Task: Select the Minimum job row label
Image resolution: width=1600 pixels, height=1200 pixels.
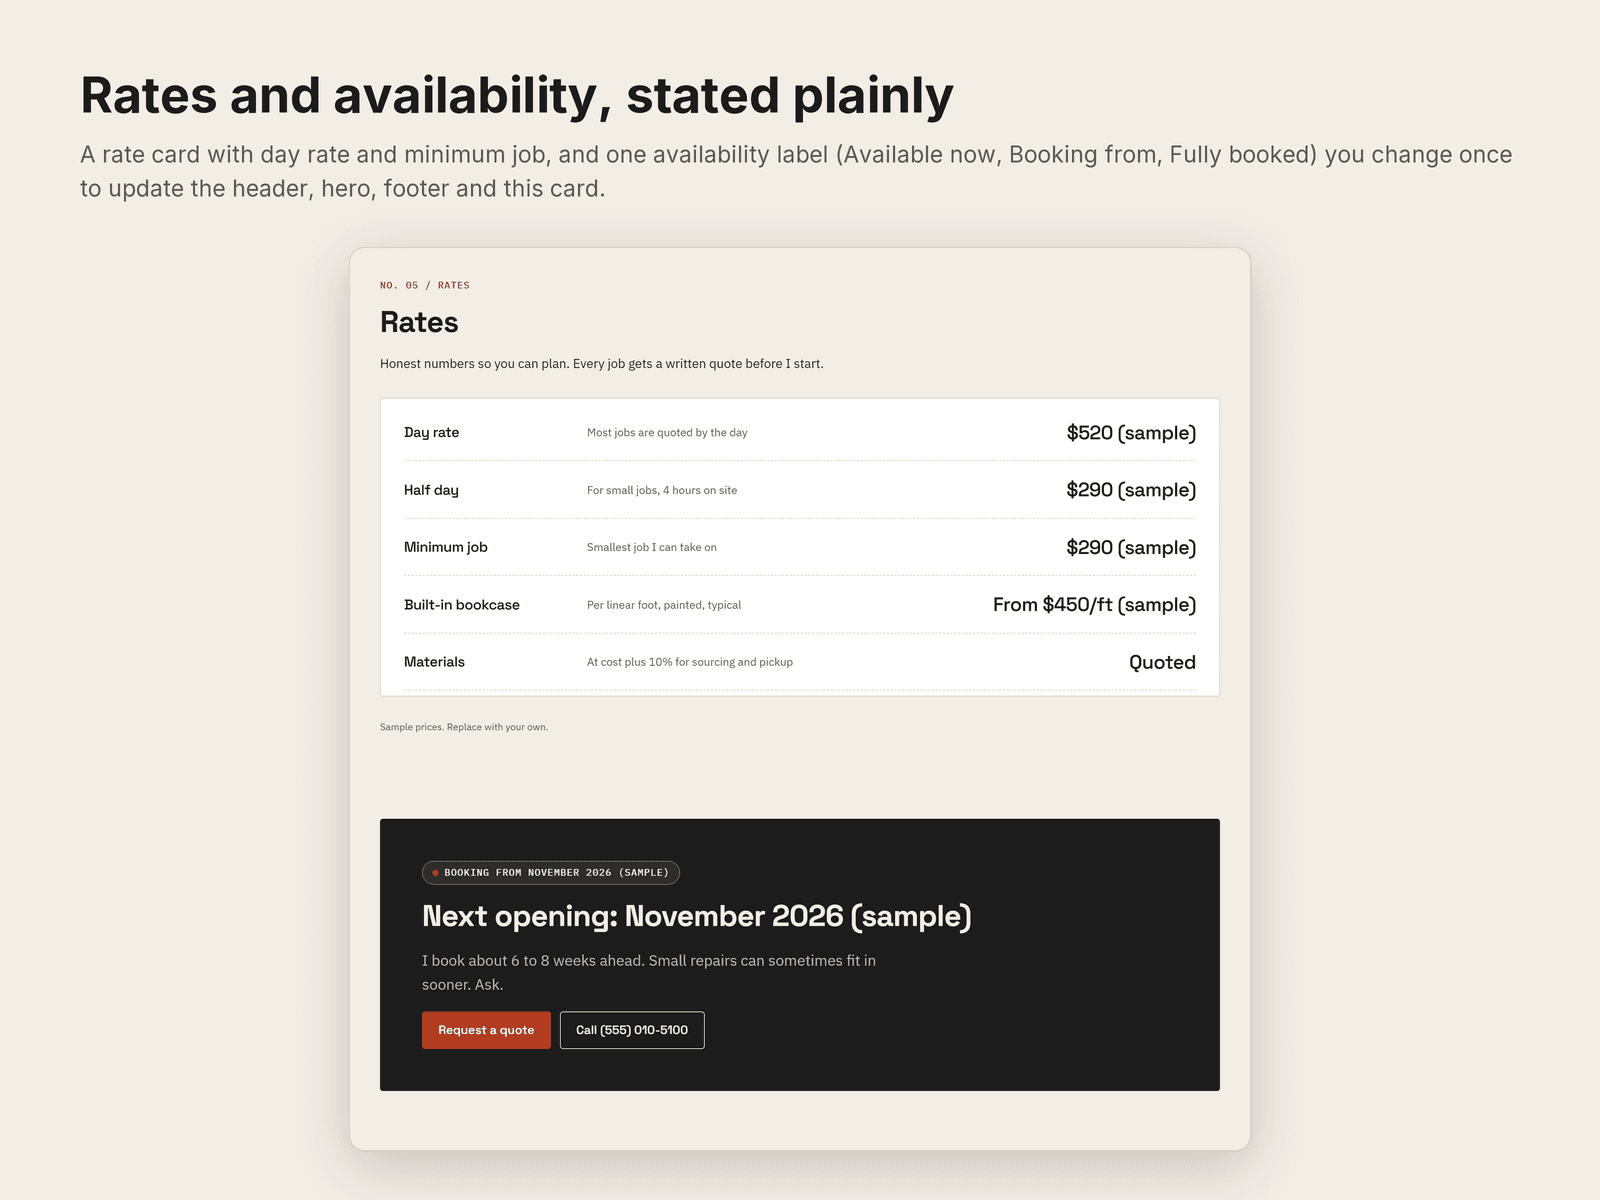Action: 446,547
